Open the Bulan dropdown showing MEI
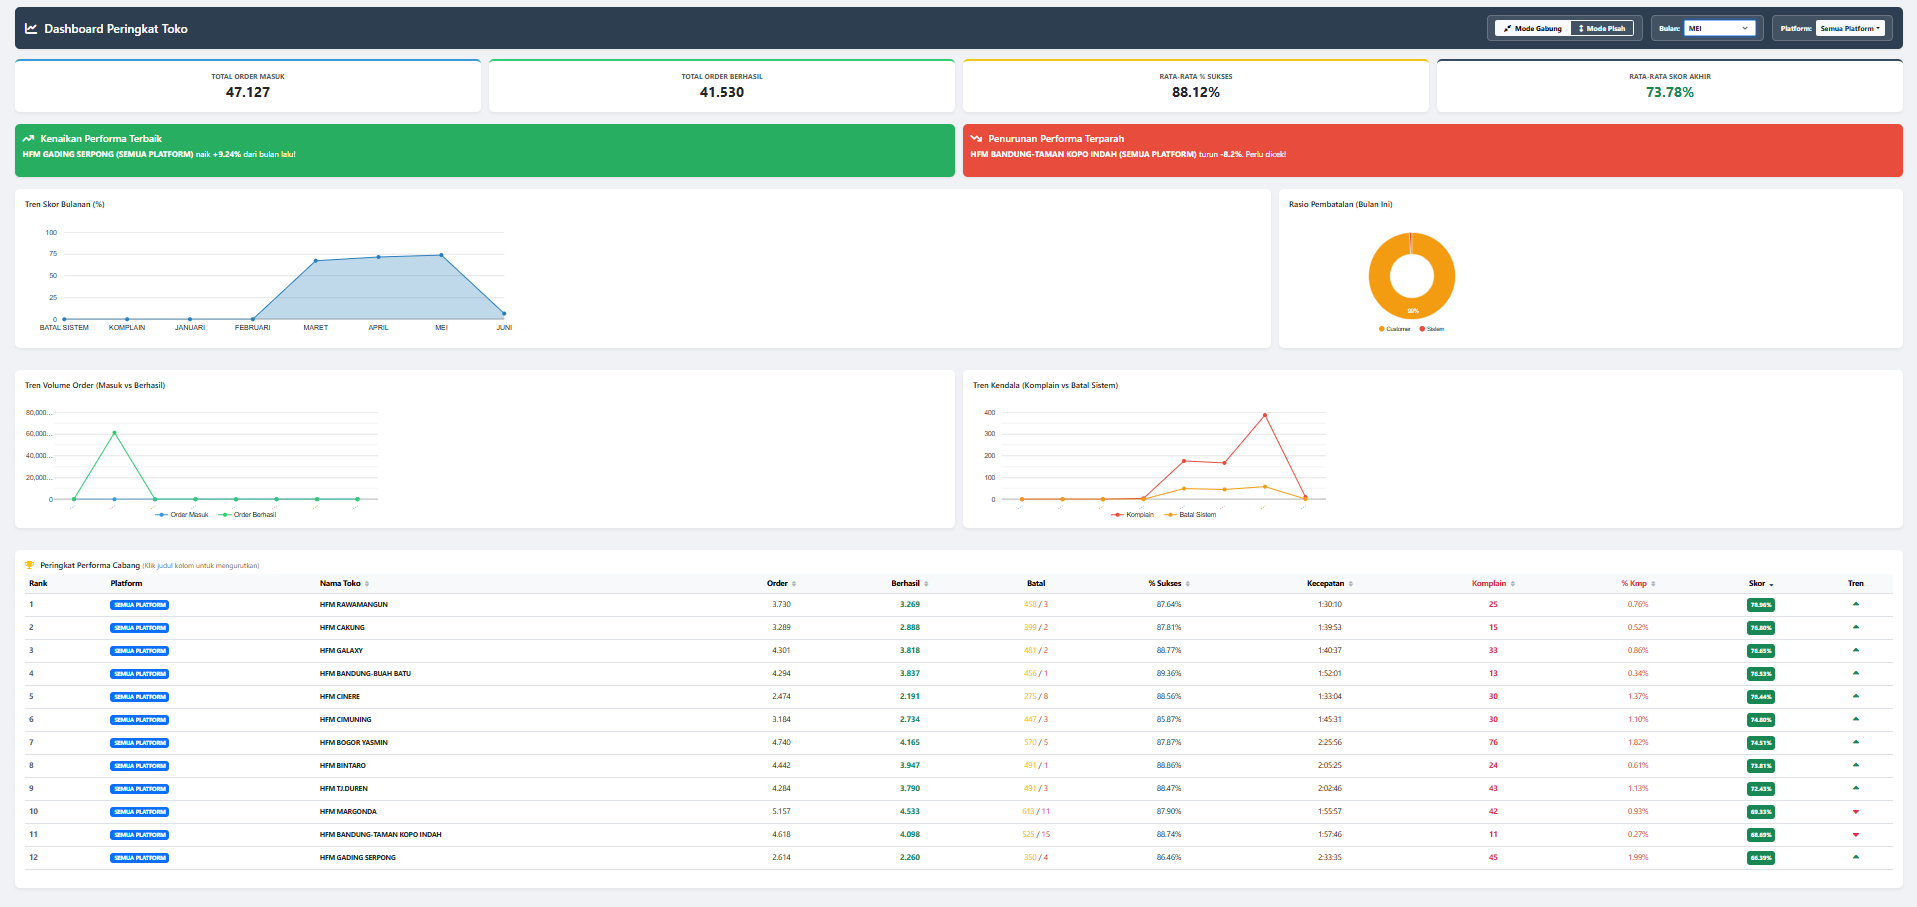Viewport: 1917px width, 907px height. tap(1720, 28)
